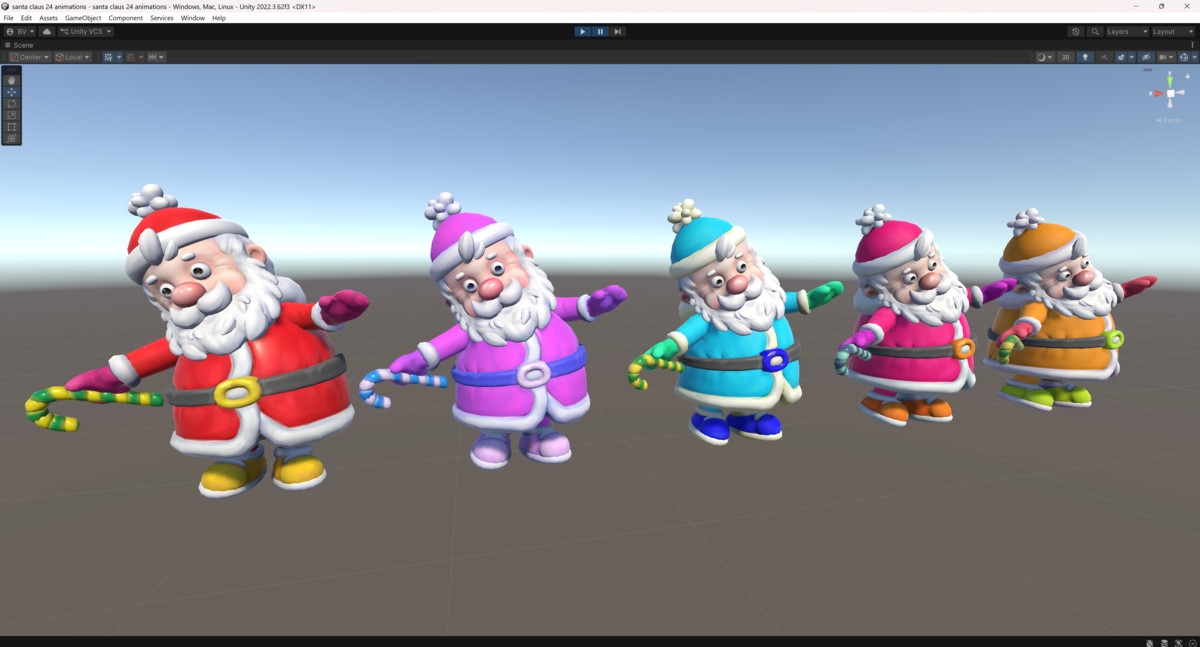Click the Pause button

point(601,31)
